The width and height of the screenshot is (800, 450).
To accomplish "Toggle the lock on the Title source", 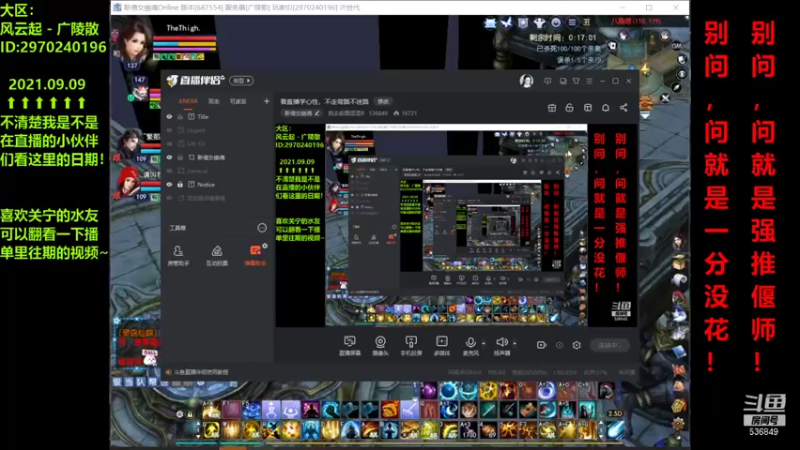I will pyautogui.click(x=180, y=117).
